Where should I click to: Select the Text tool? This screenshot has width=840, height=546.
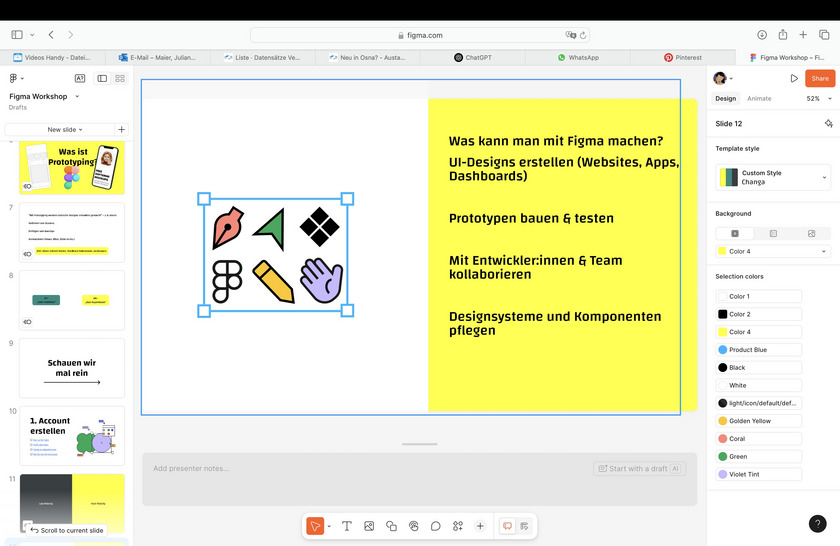(347, 526)
